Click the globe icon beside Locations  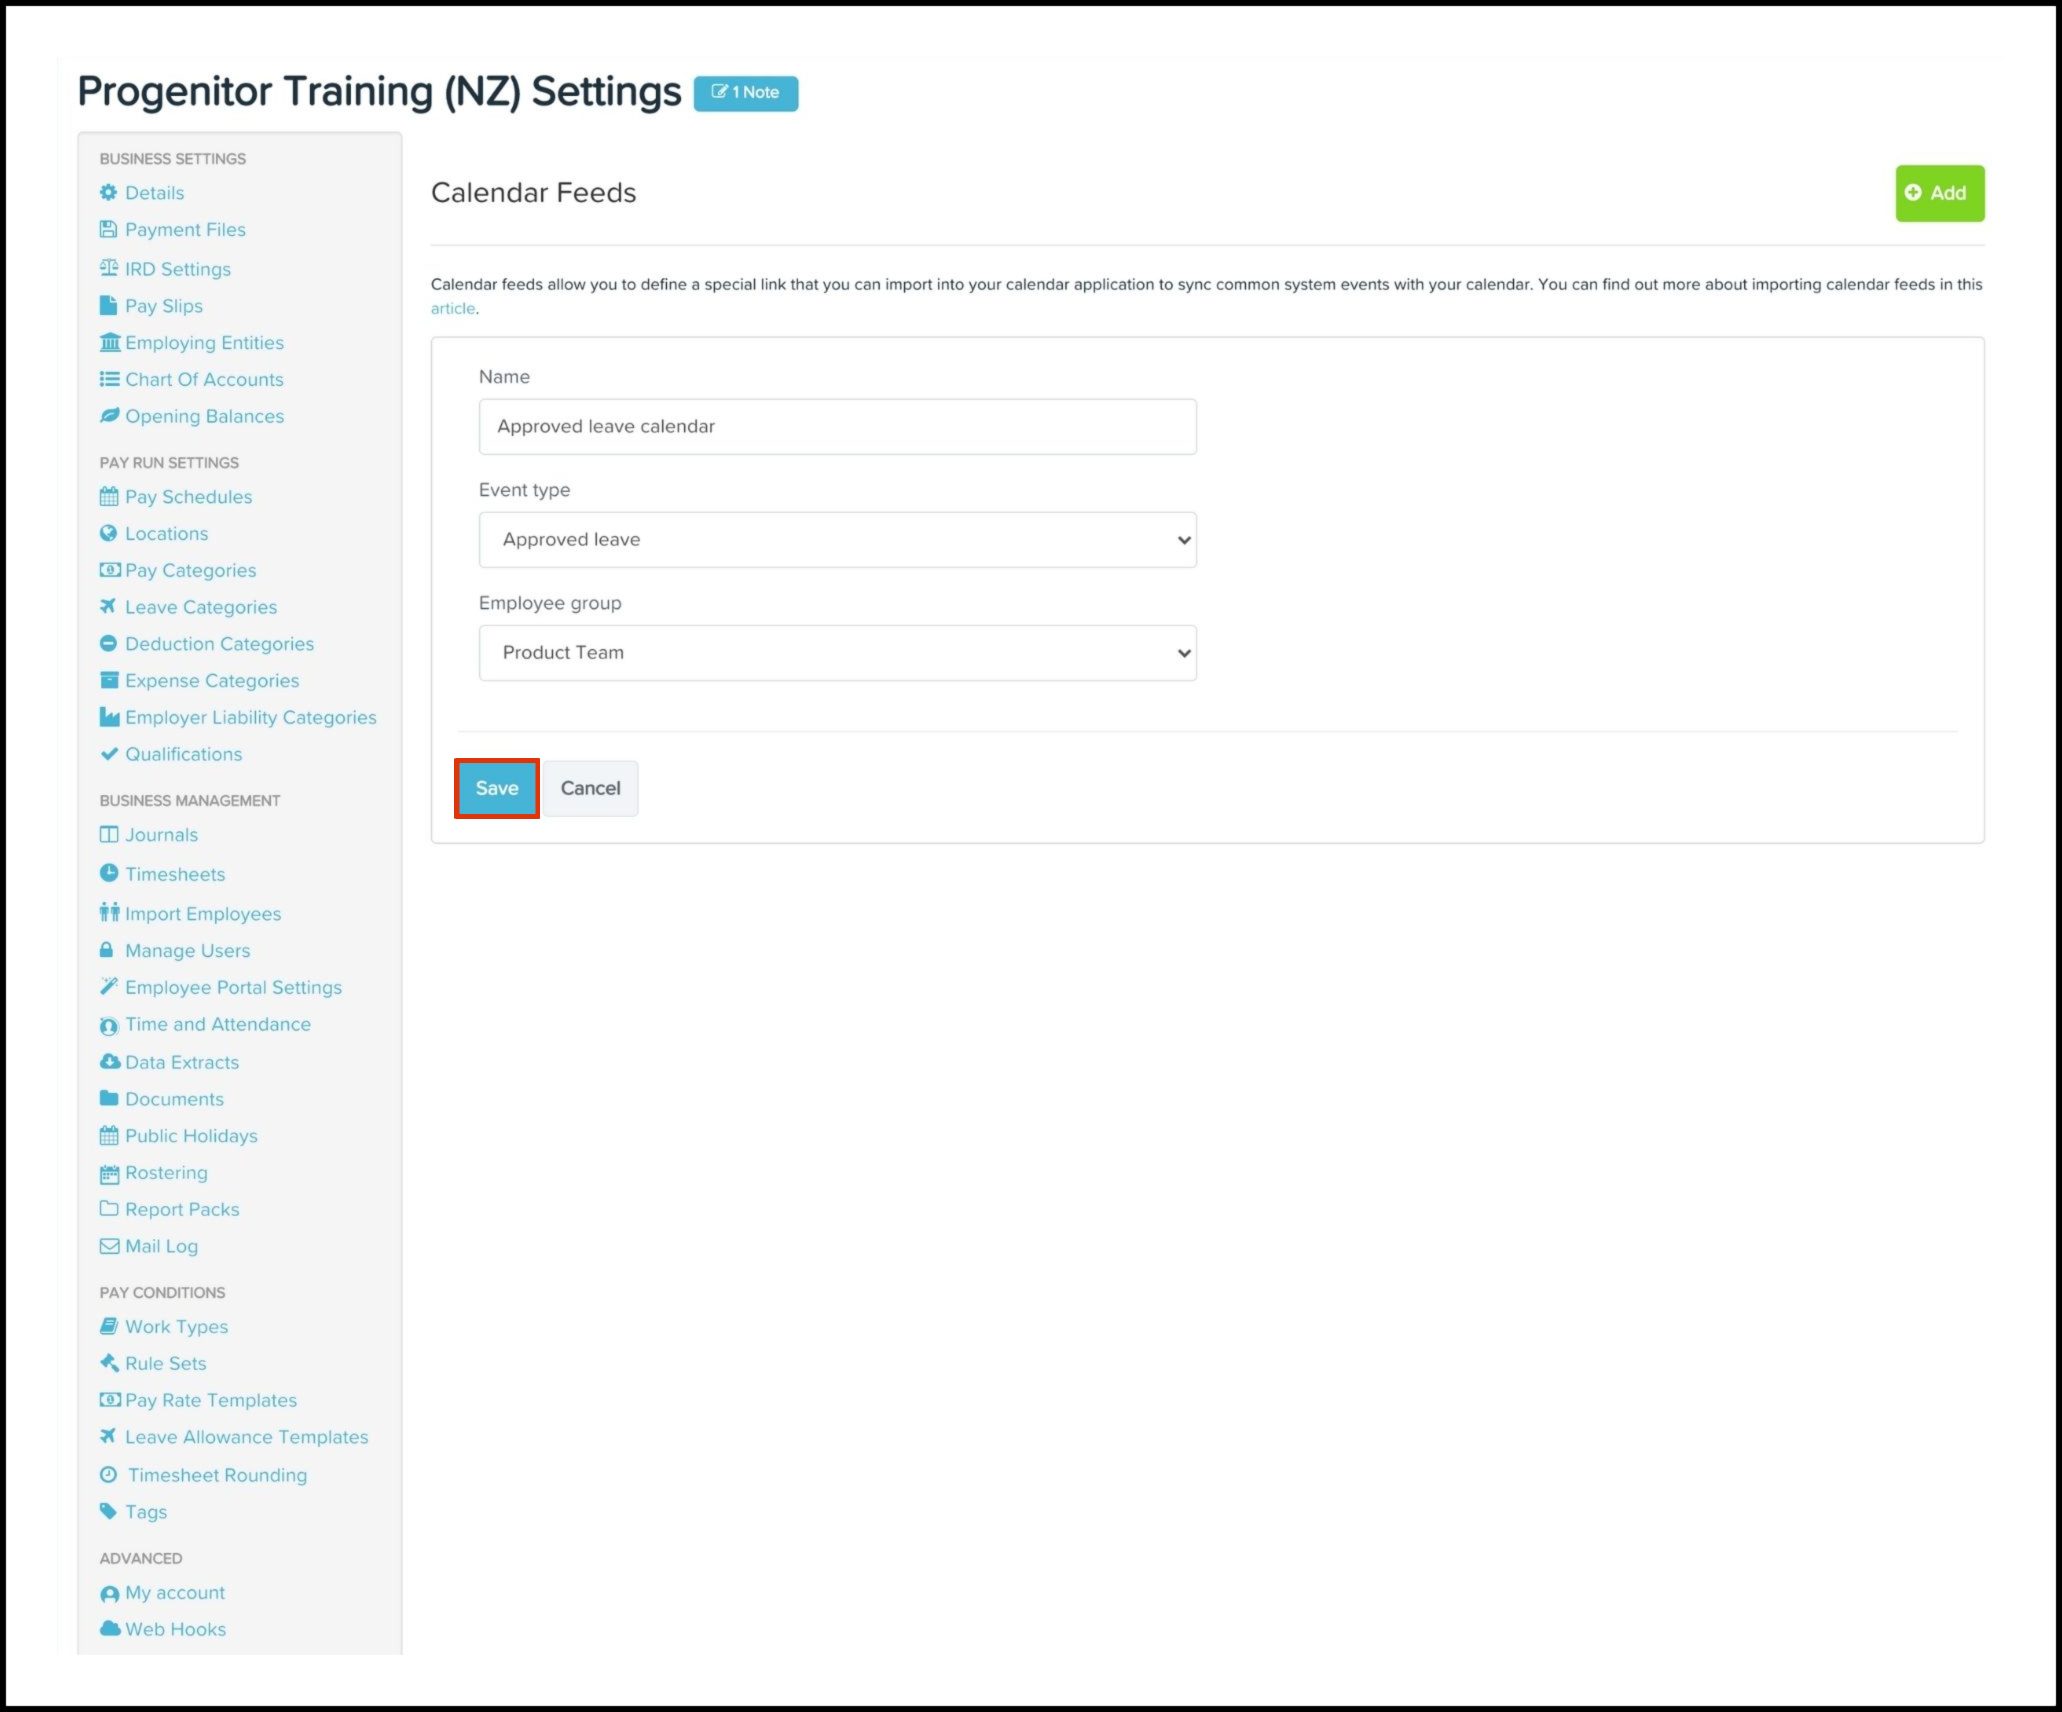point(108,533)
